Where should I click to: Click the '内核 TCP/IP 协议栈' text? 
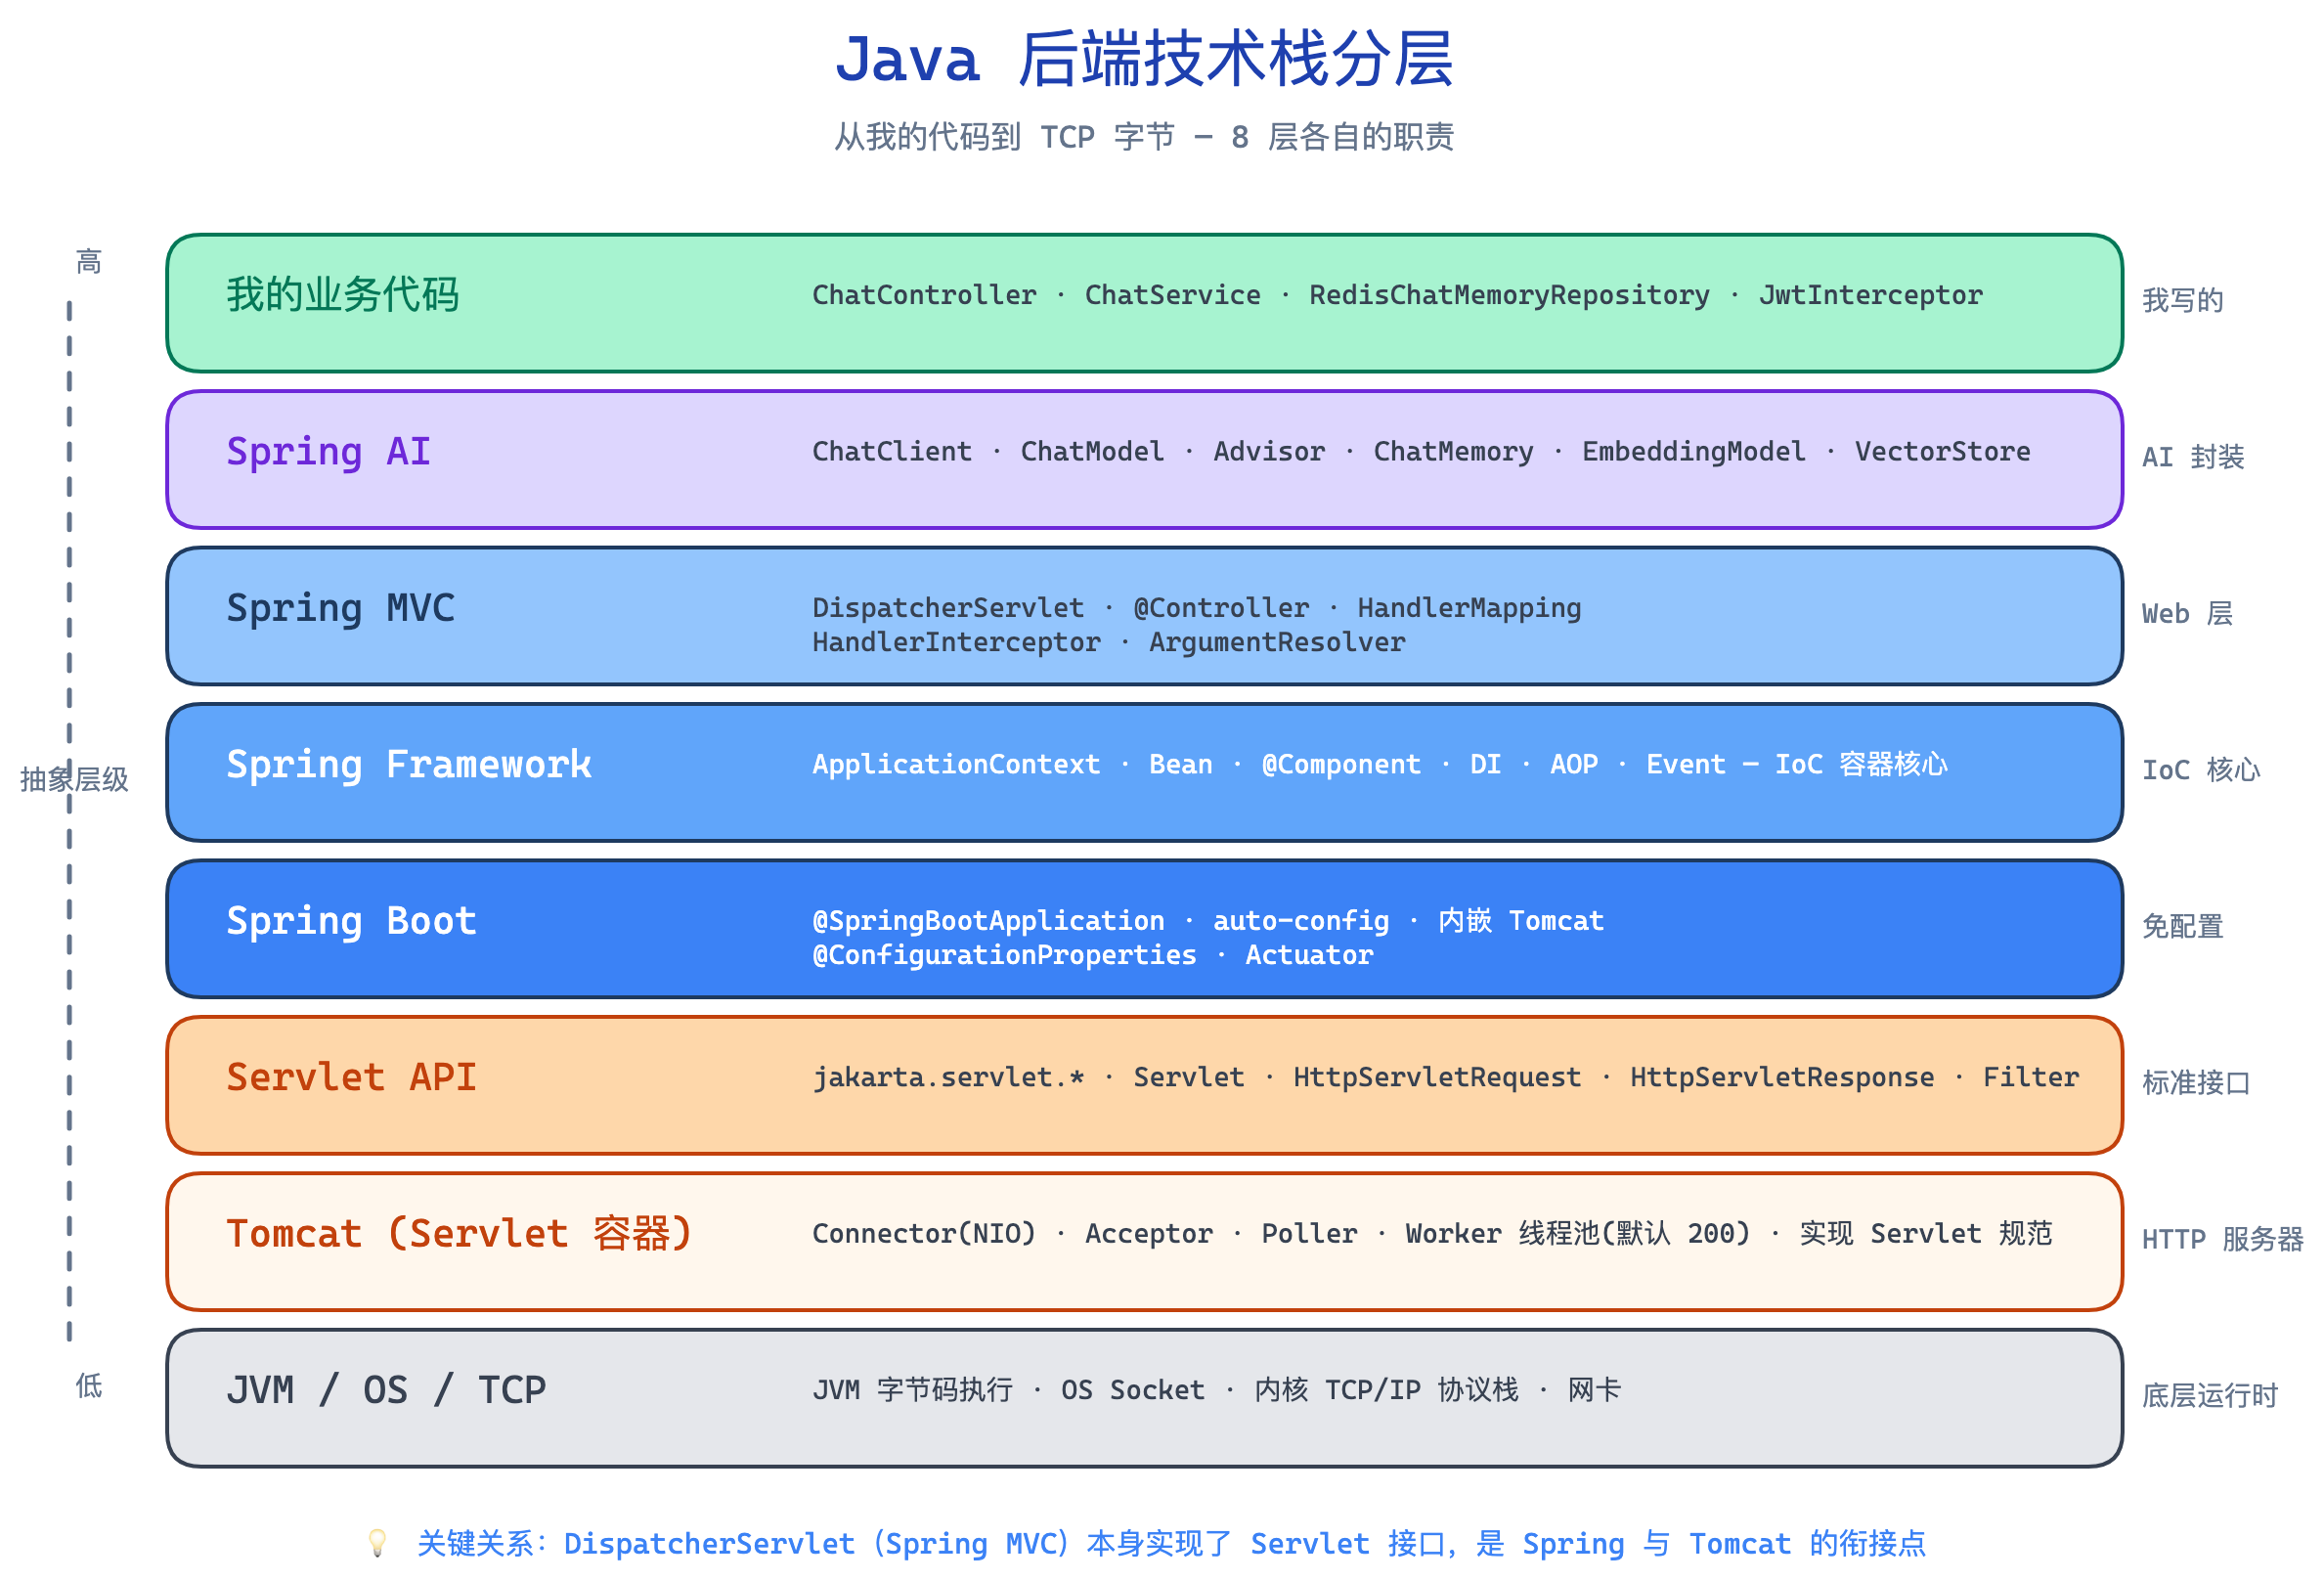click(x=1387, y=1390)
